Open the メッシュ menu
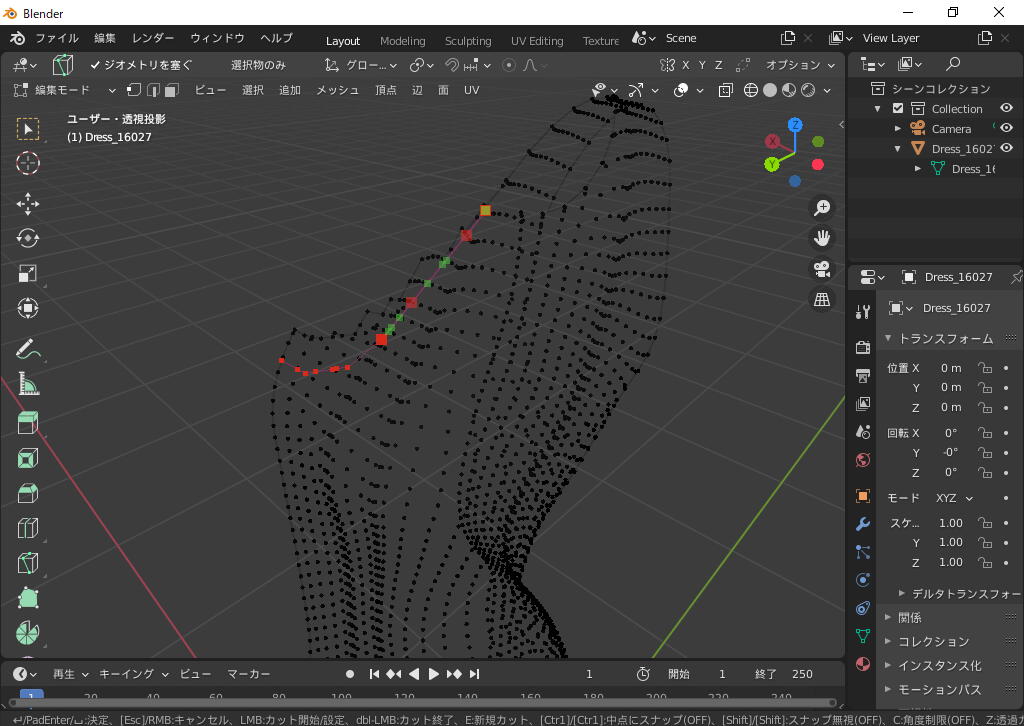The height and width of the screenshot is (726, 1024). 338,90
